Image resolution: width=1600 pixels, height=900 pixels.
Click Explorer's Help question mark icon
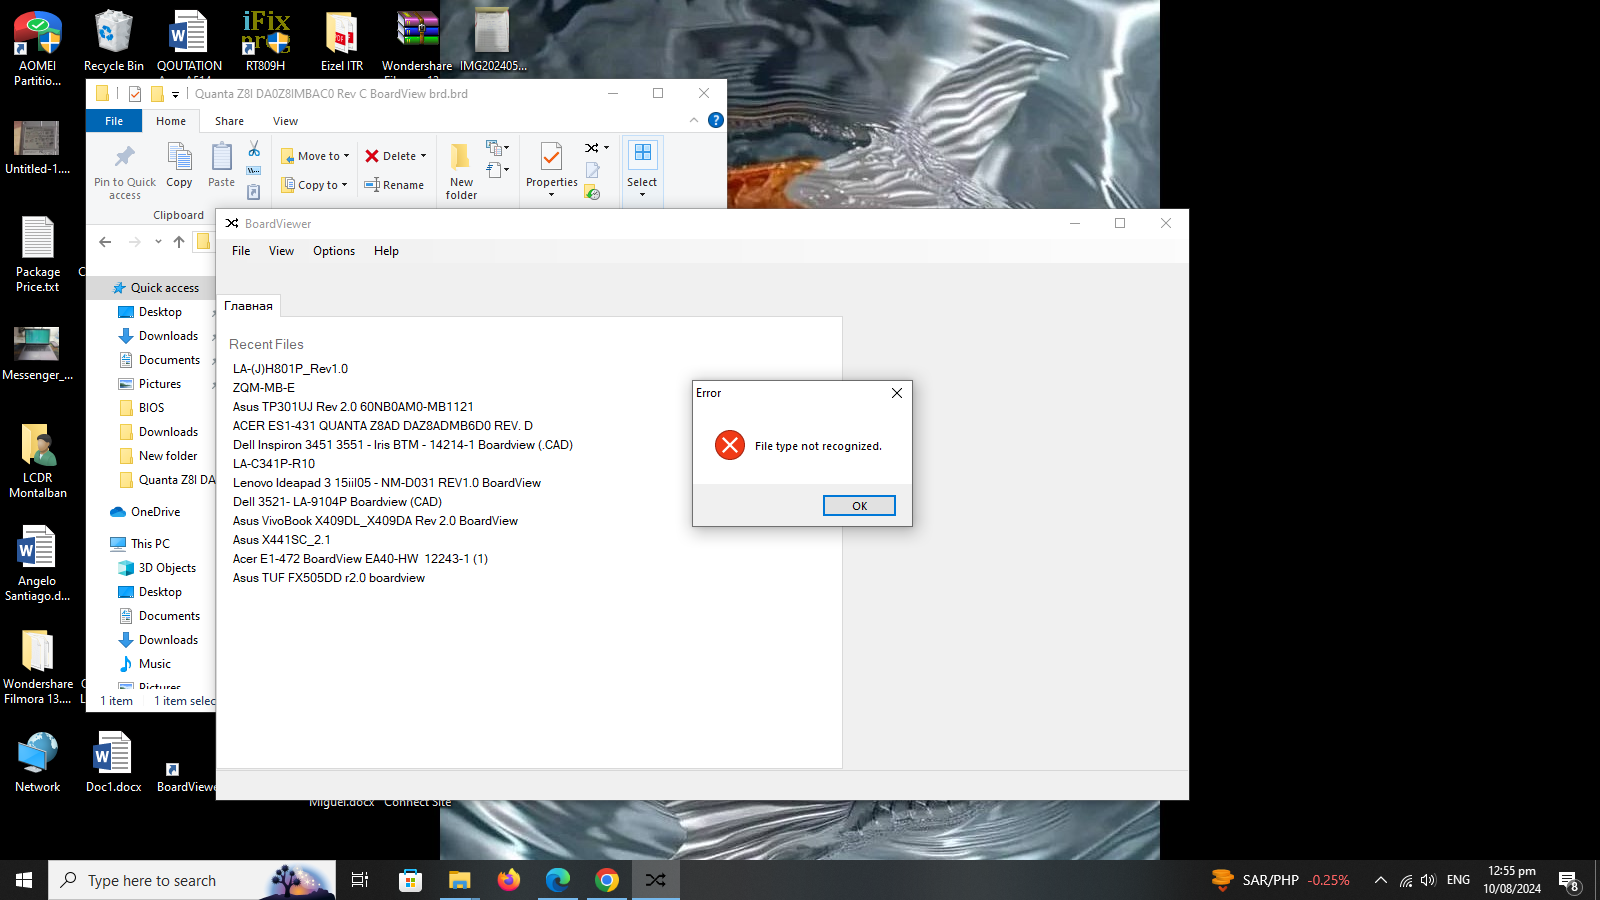click(x=716, y=120)
